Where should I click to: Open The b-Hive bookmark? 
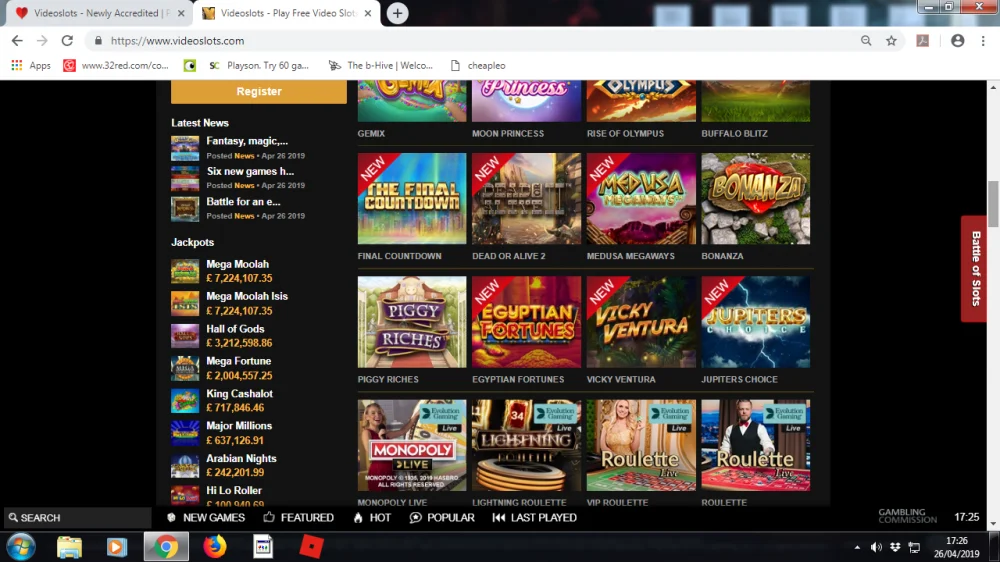[381, 65]
